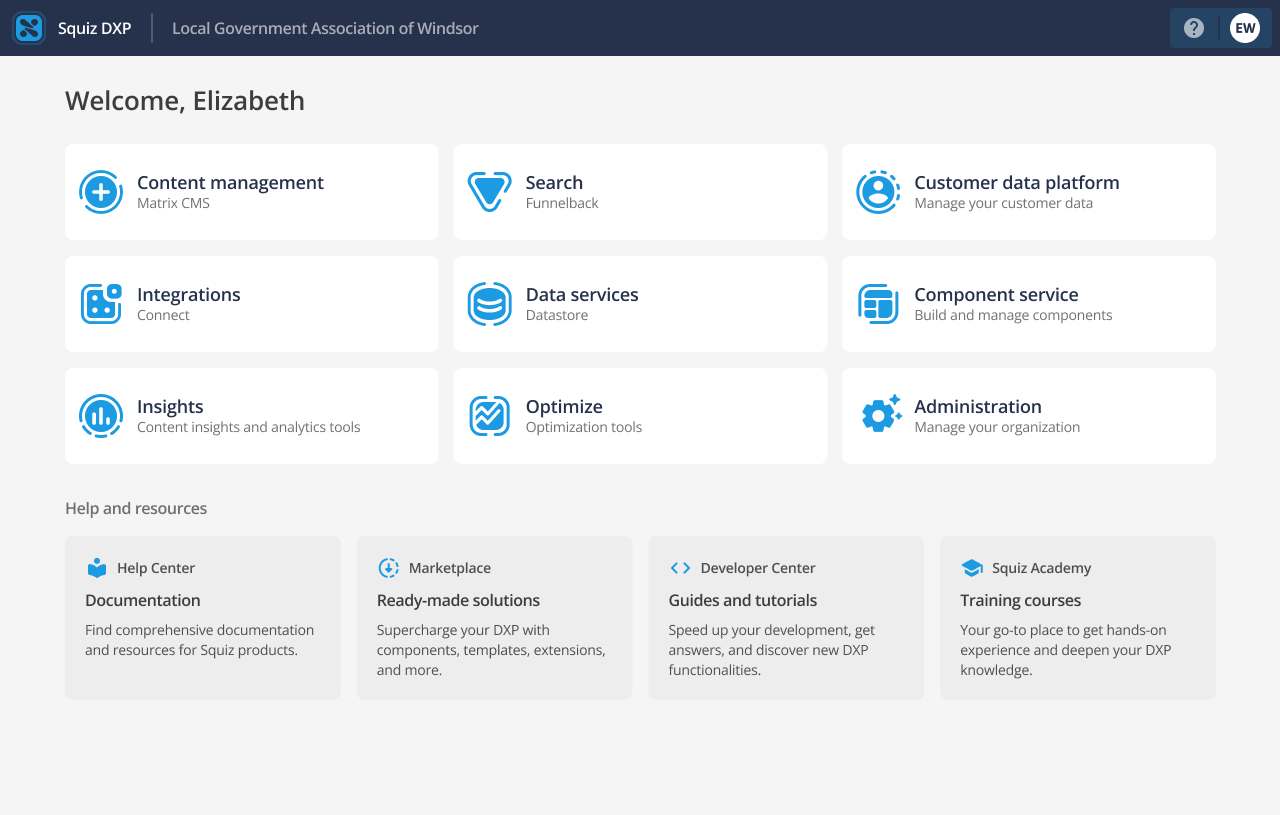Click the Optimize tools icon

(489, 416)
